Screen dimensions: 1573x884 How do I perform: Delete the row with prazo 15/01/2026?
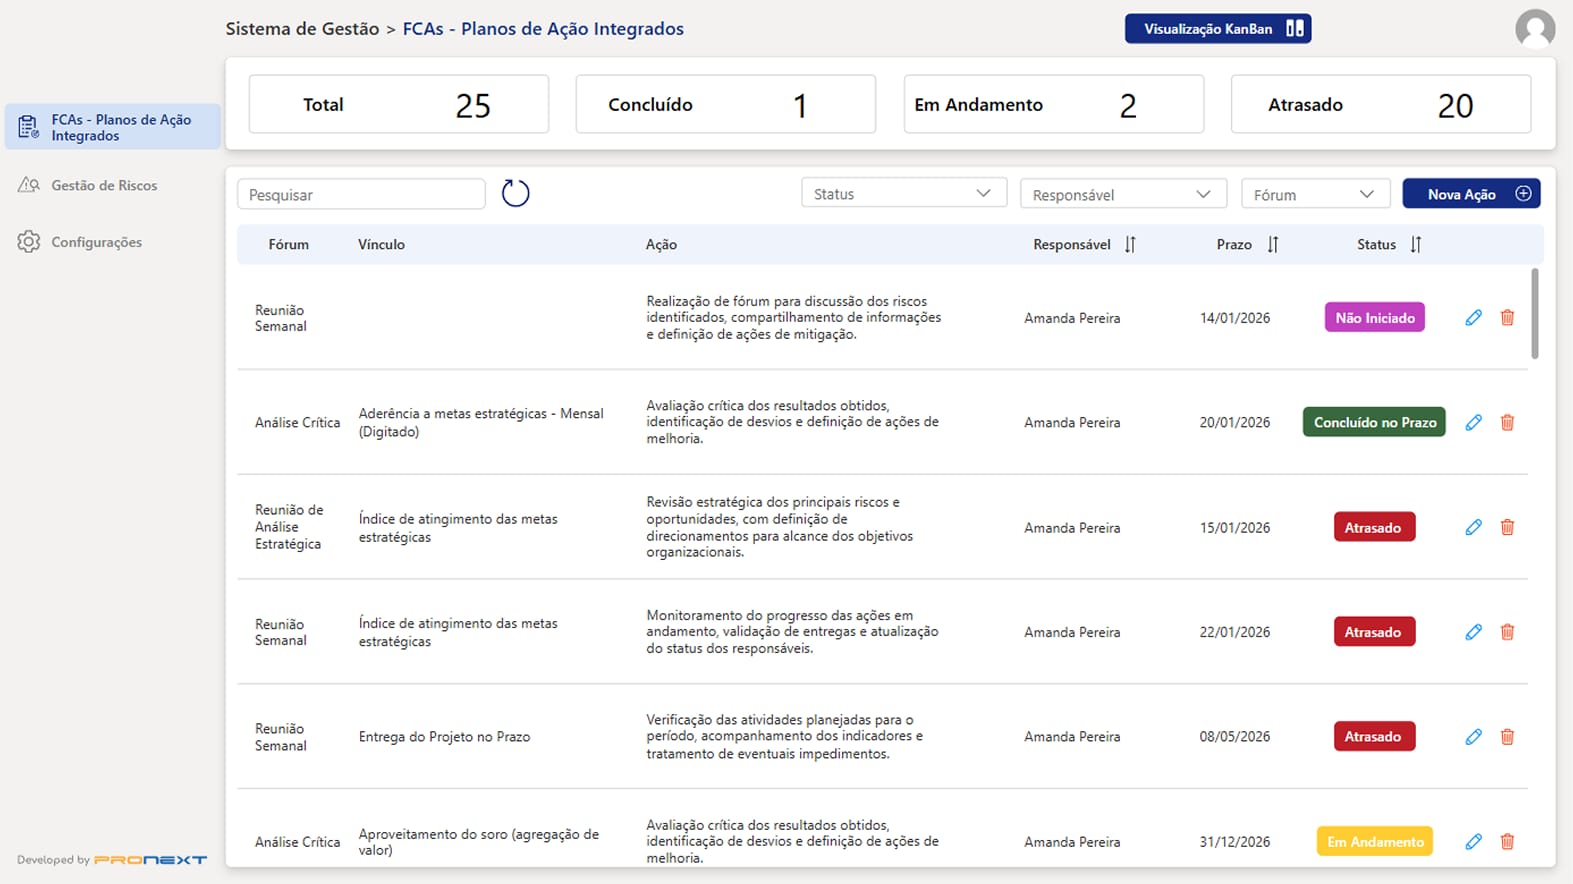click(1507, 527)
